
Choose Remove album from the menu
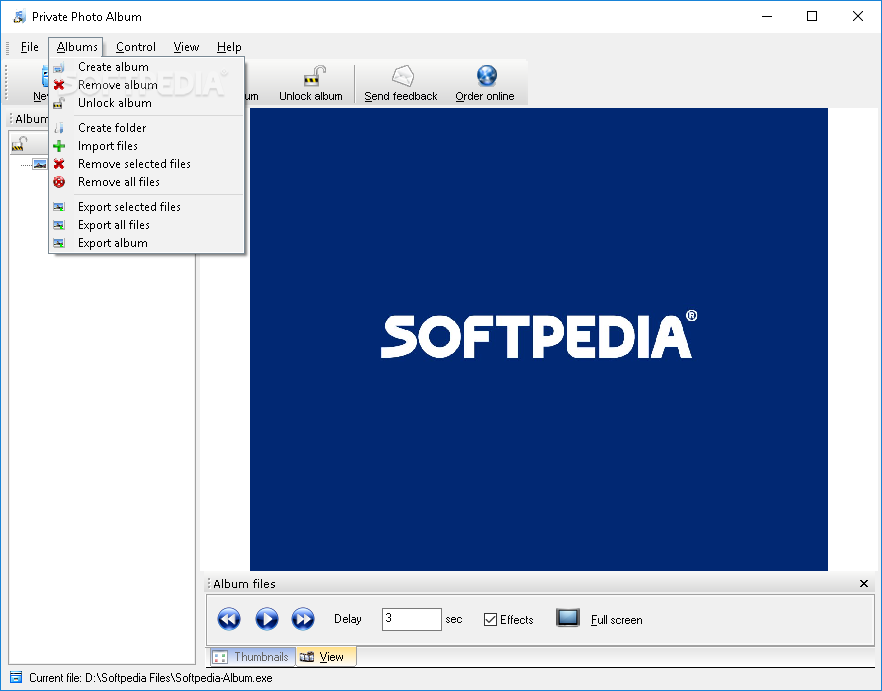click(x=147, y=85)
